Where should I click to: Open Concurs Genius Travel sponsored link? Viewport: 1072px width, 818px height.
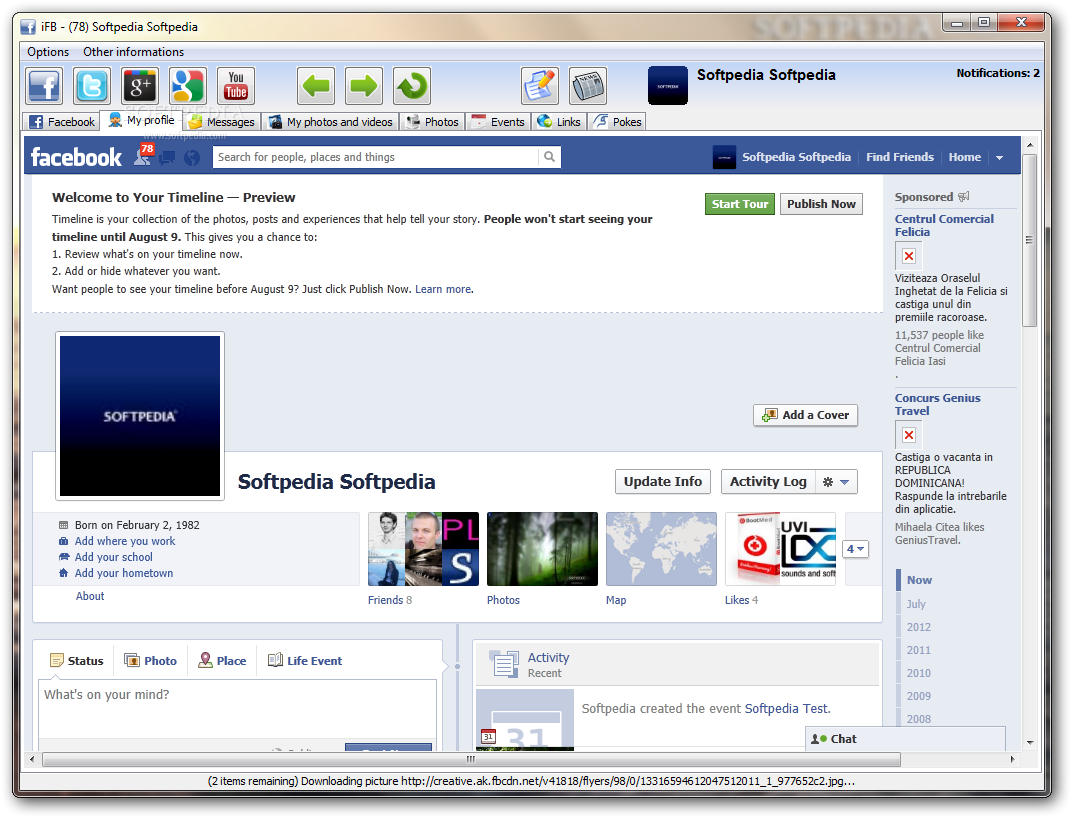(x=937, y=404)
